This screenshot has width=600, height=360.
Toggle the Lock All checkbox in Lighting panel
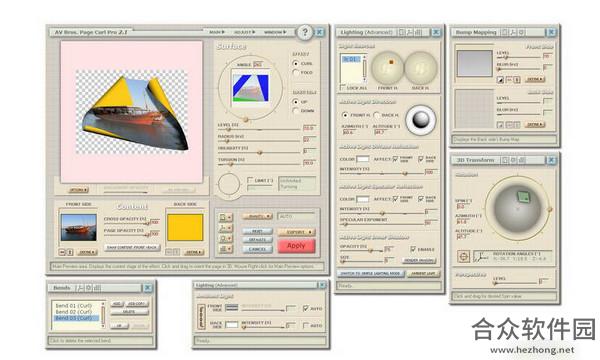tap(342, 88)
